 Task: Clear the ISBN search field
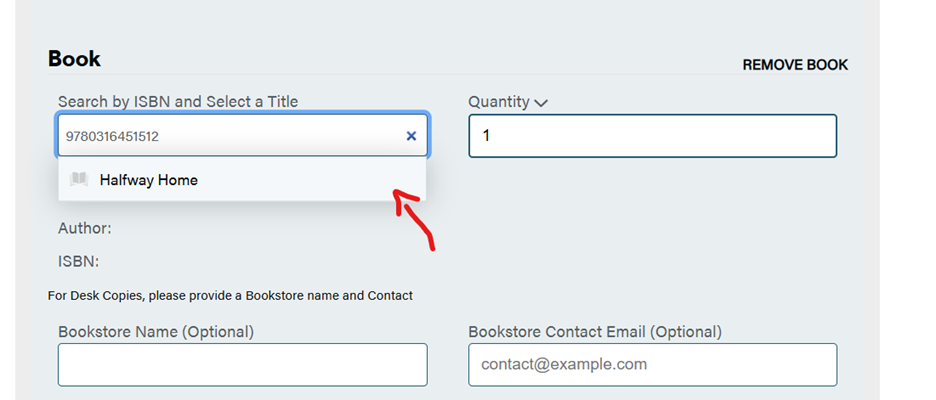[x=411, y=136]
